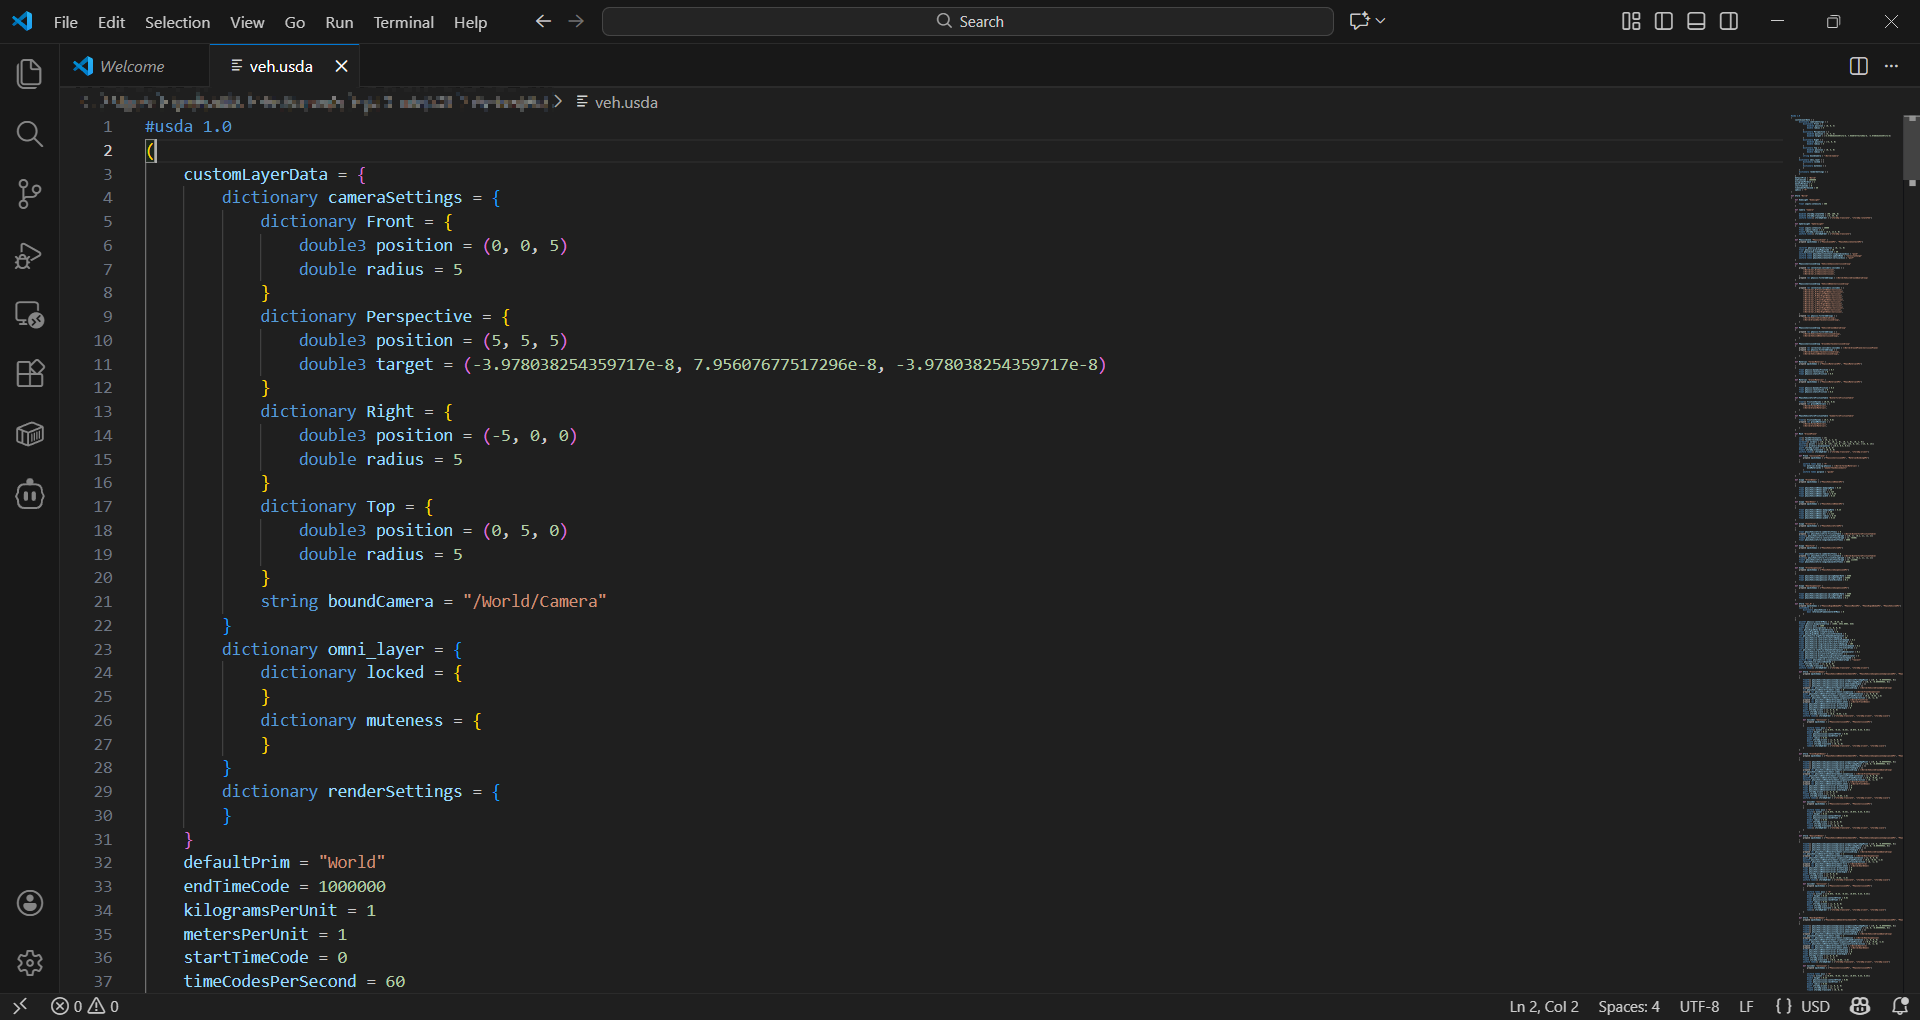
Task: Open the Copilot chat dropdown arrow
Action: coord(1381,21)
